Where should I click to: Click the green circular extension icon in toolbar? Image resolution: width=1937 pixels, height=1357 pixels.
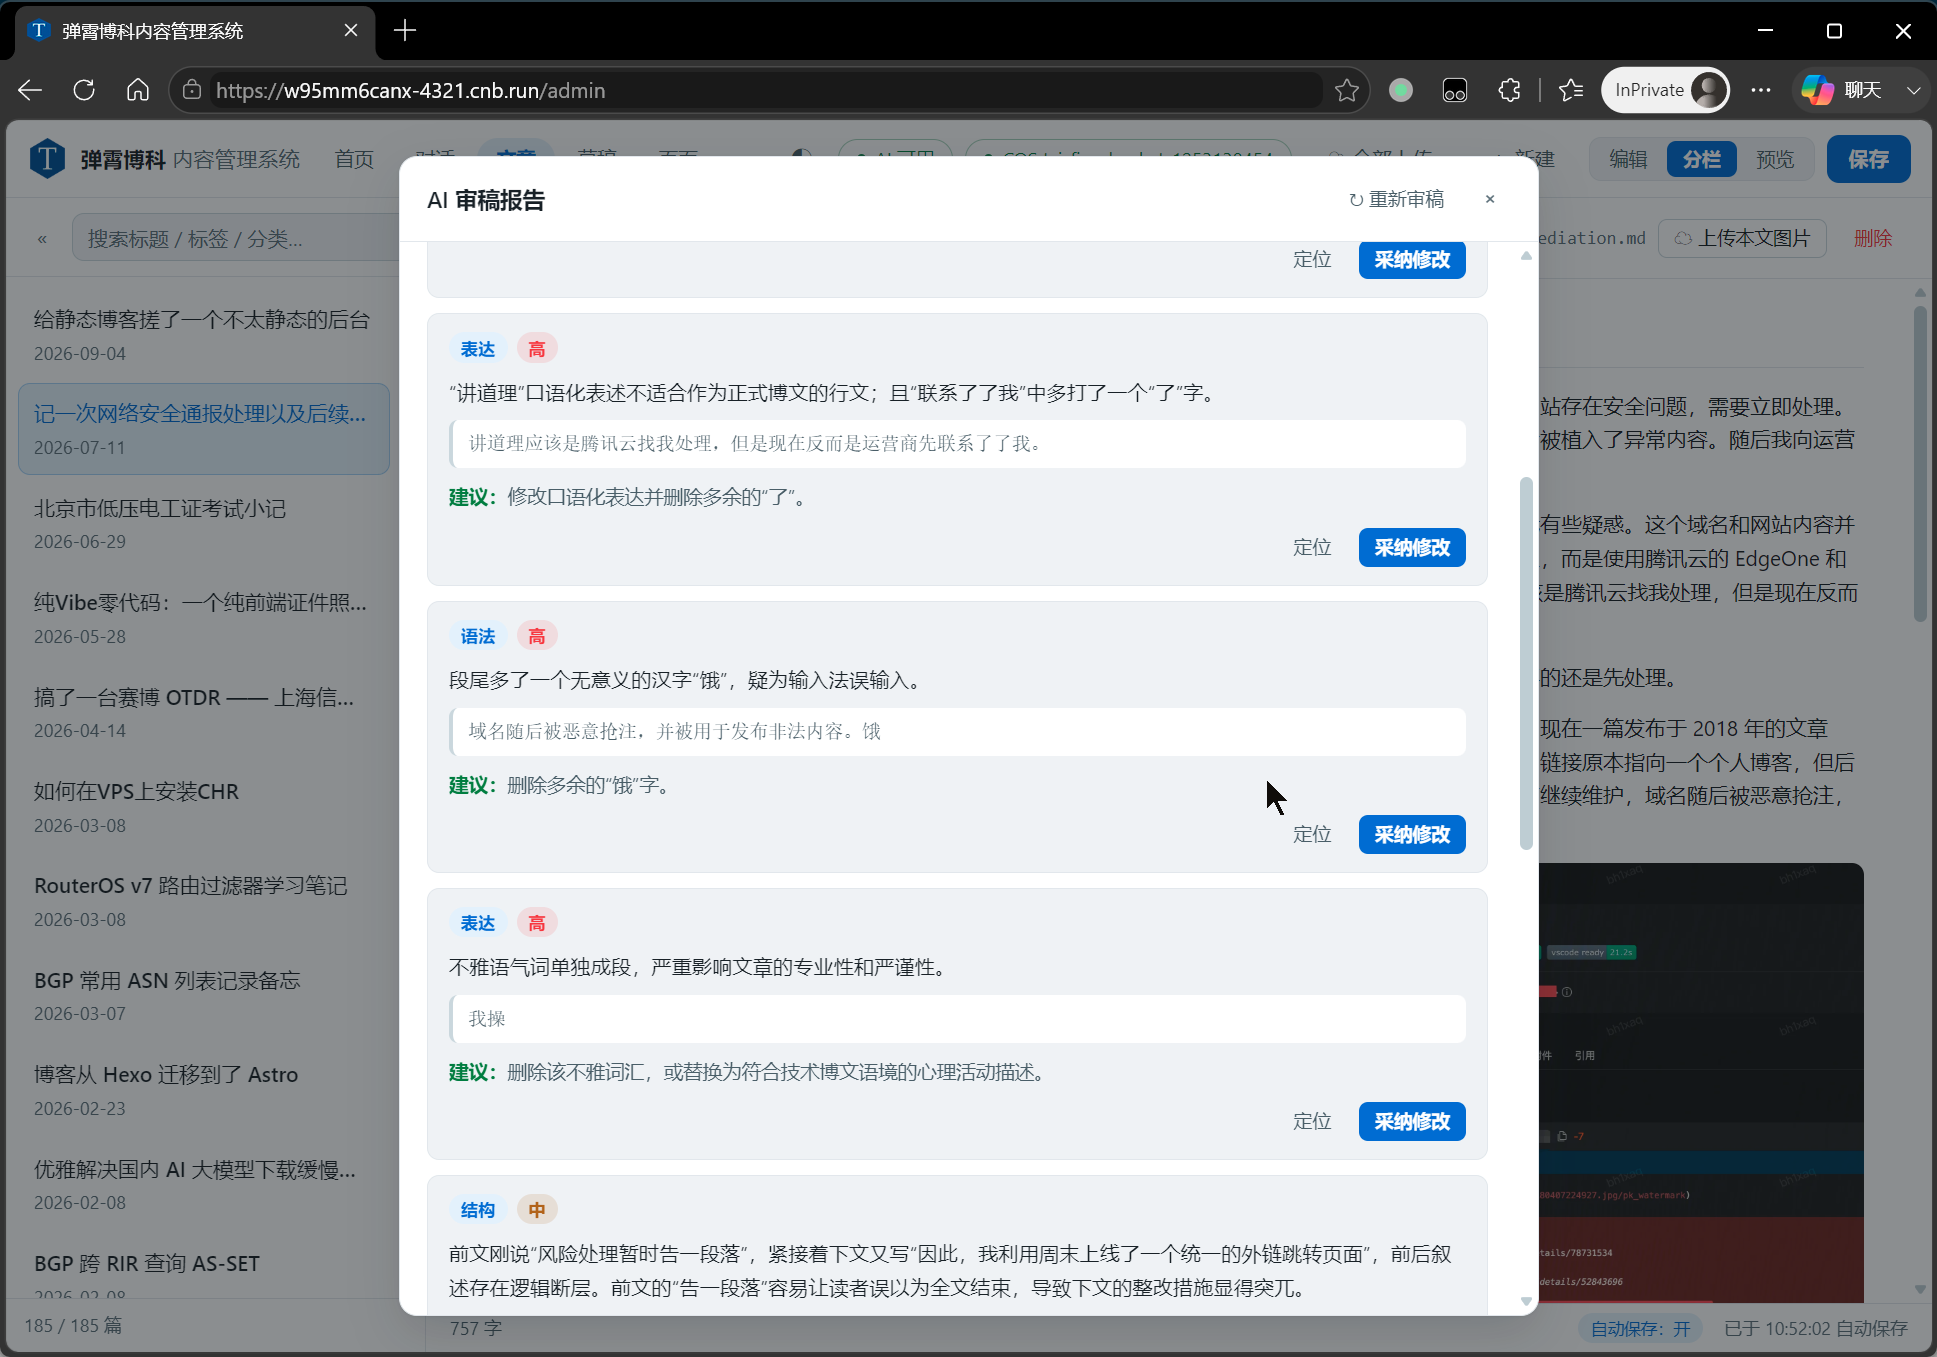coord(1400,90)
